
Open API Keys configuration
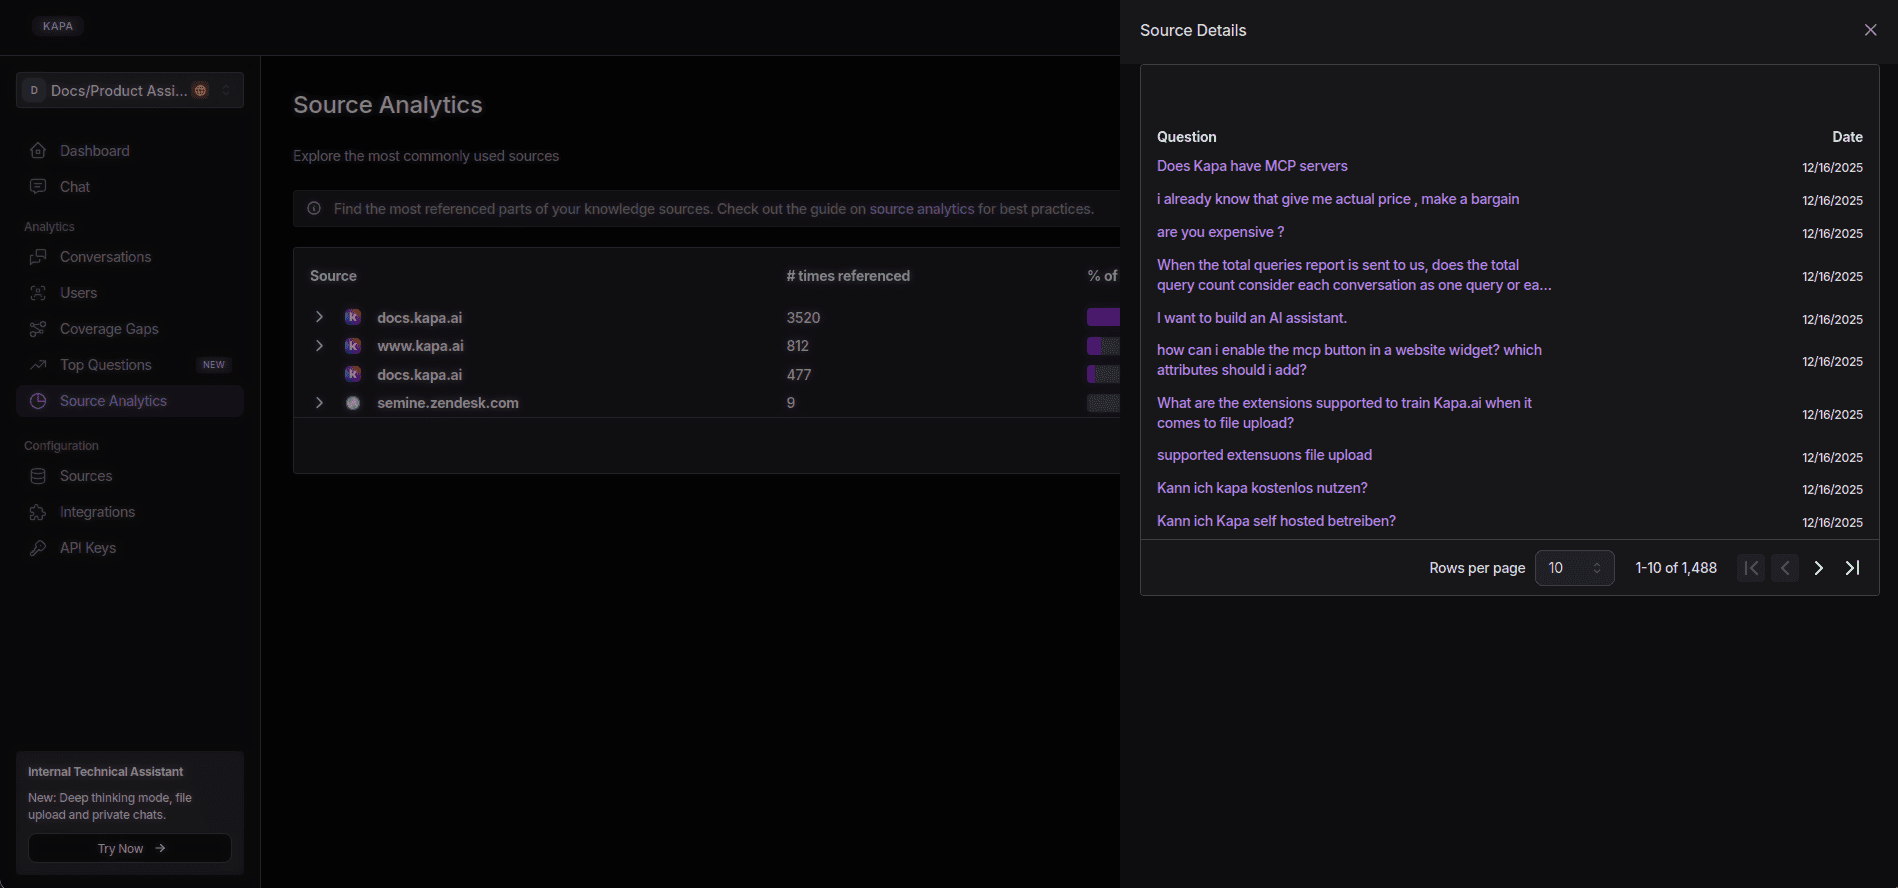click(x=130, y=548)
